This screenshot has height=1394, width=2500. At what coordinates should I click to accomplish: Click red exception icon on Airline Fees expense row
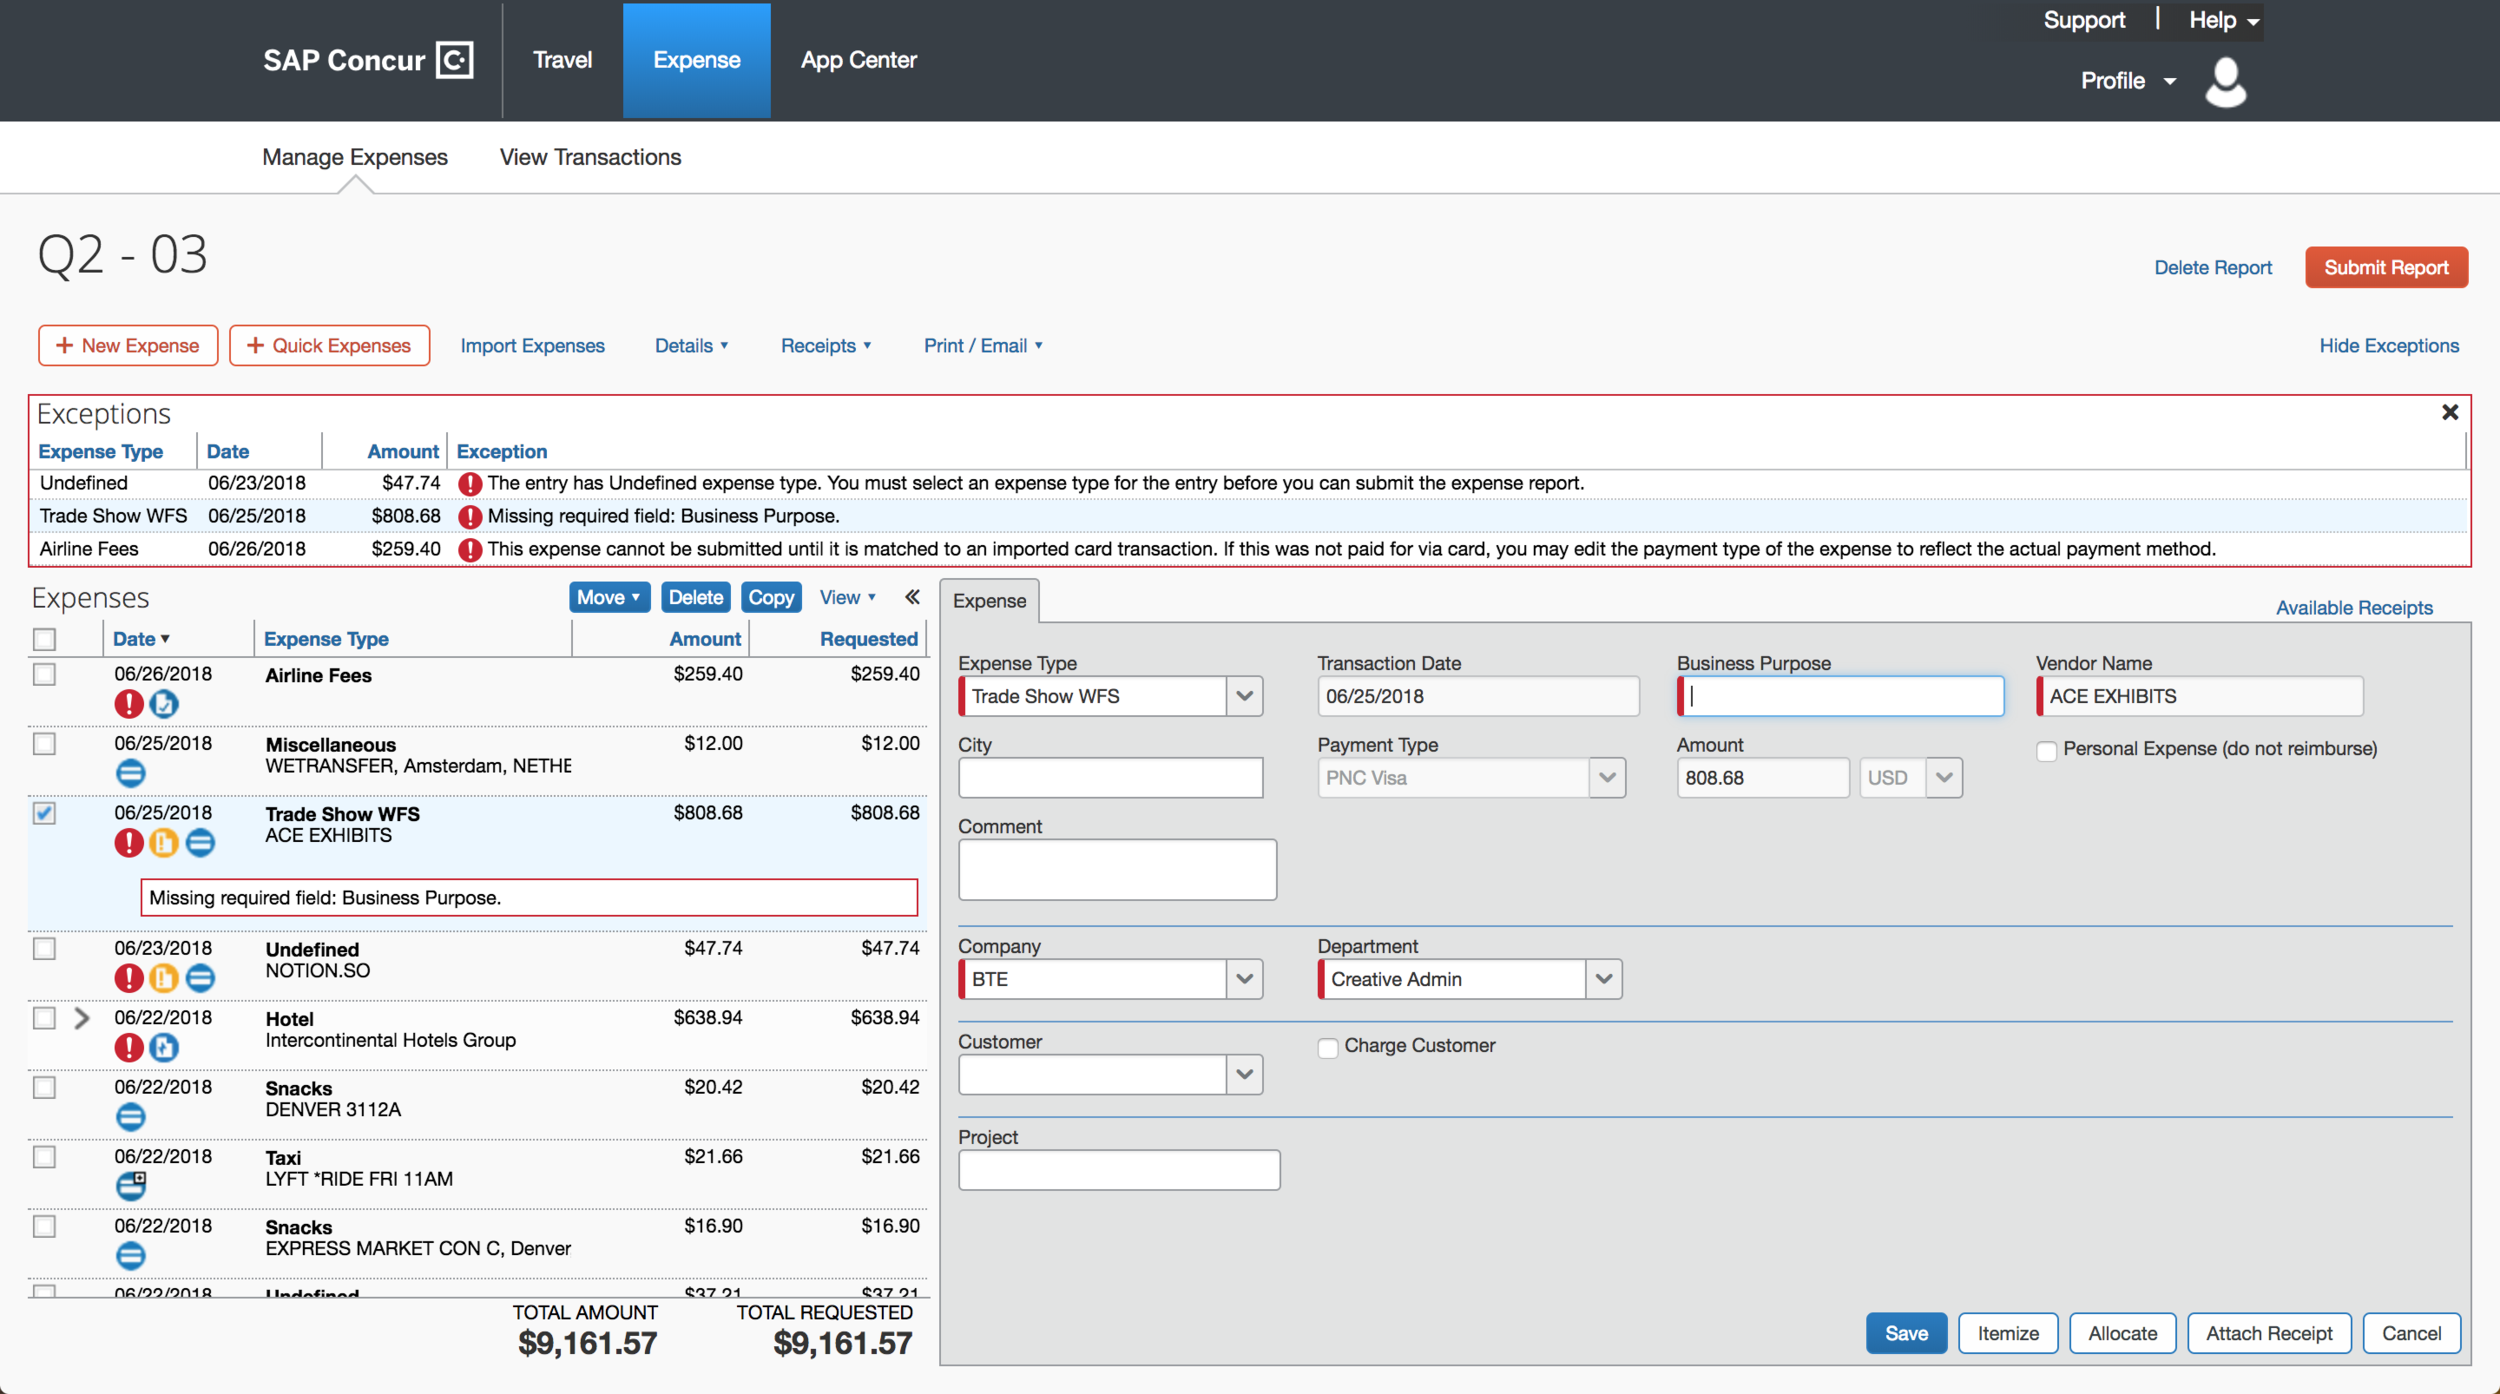[128, 704]
